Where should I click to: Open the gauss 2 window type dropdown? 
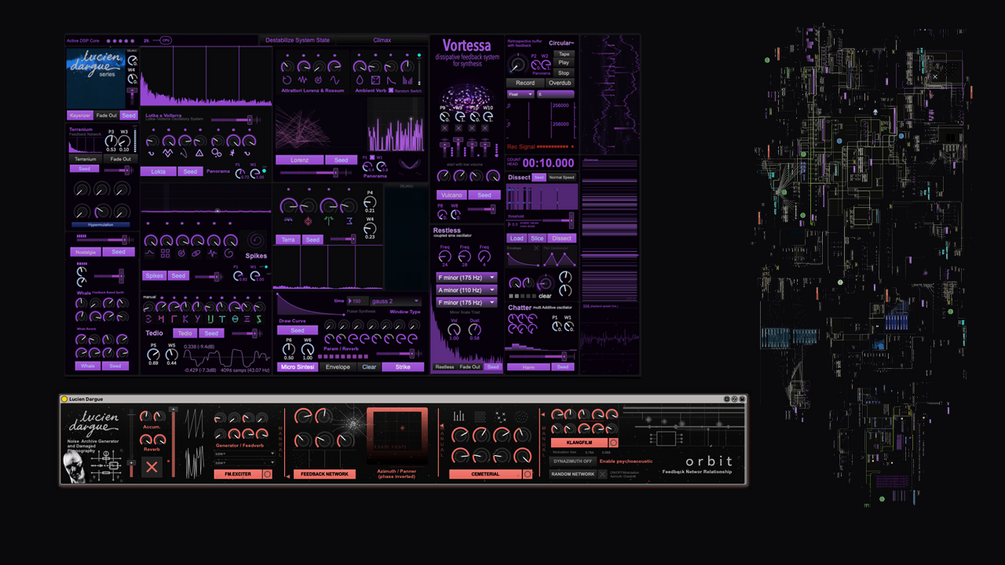pyautogui.click(x=395, y=301)
